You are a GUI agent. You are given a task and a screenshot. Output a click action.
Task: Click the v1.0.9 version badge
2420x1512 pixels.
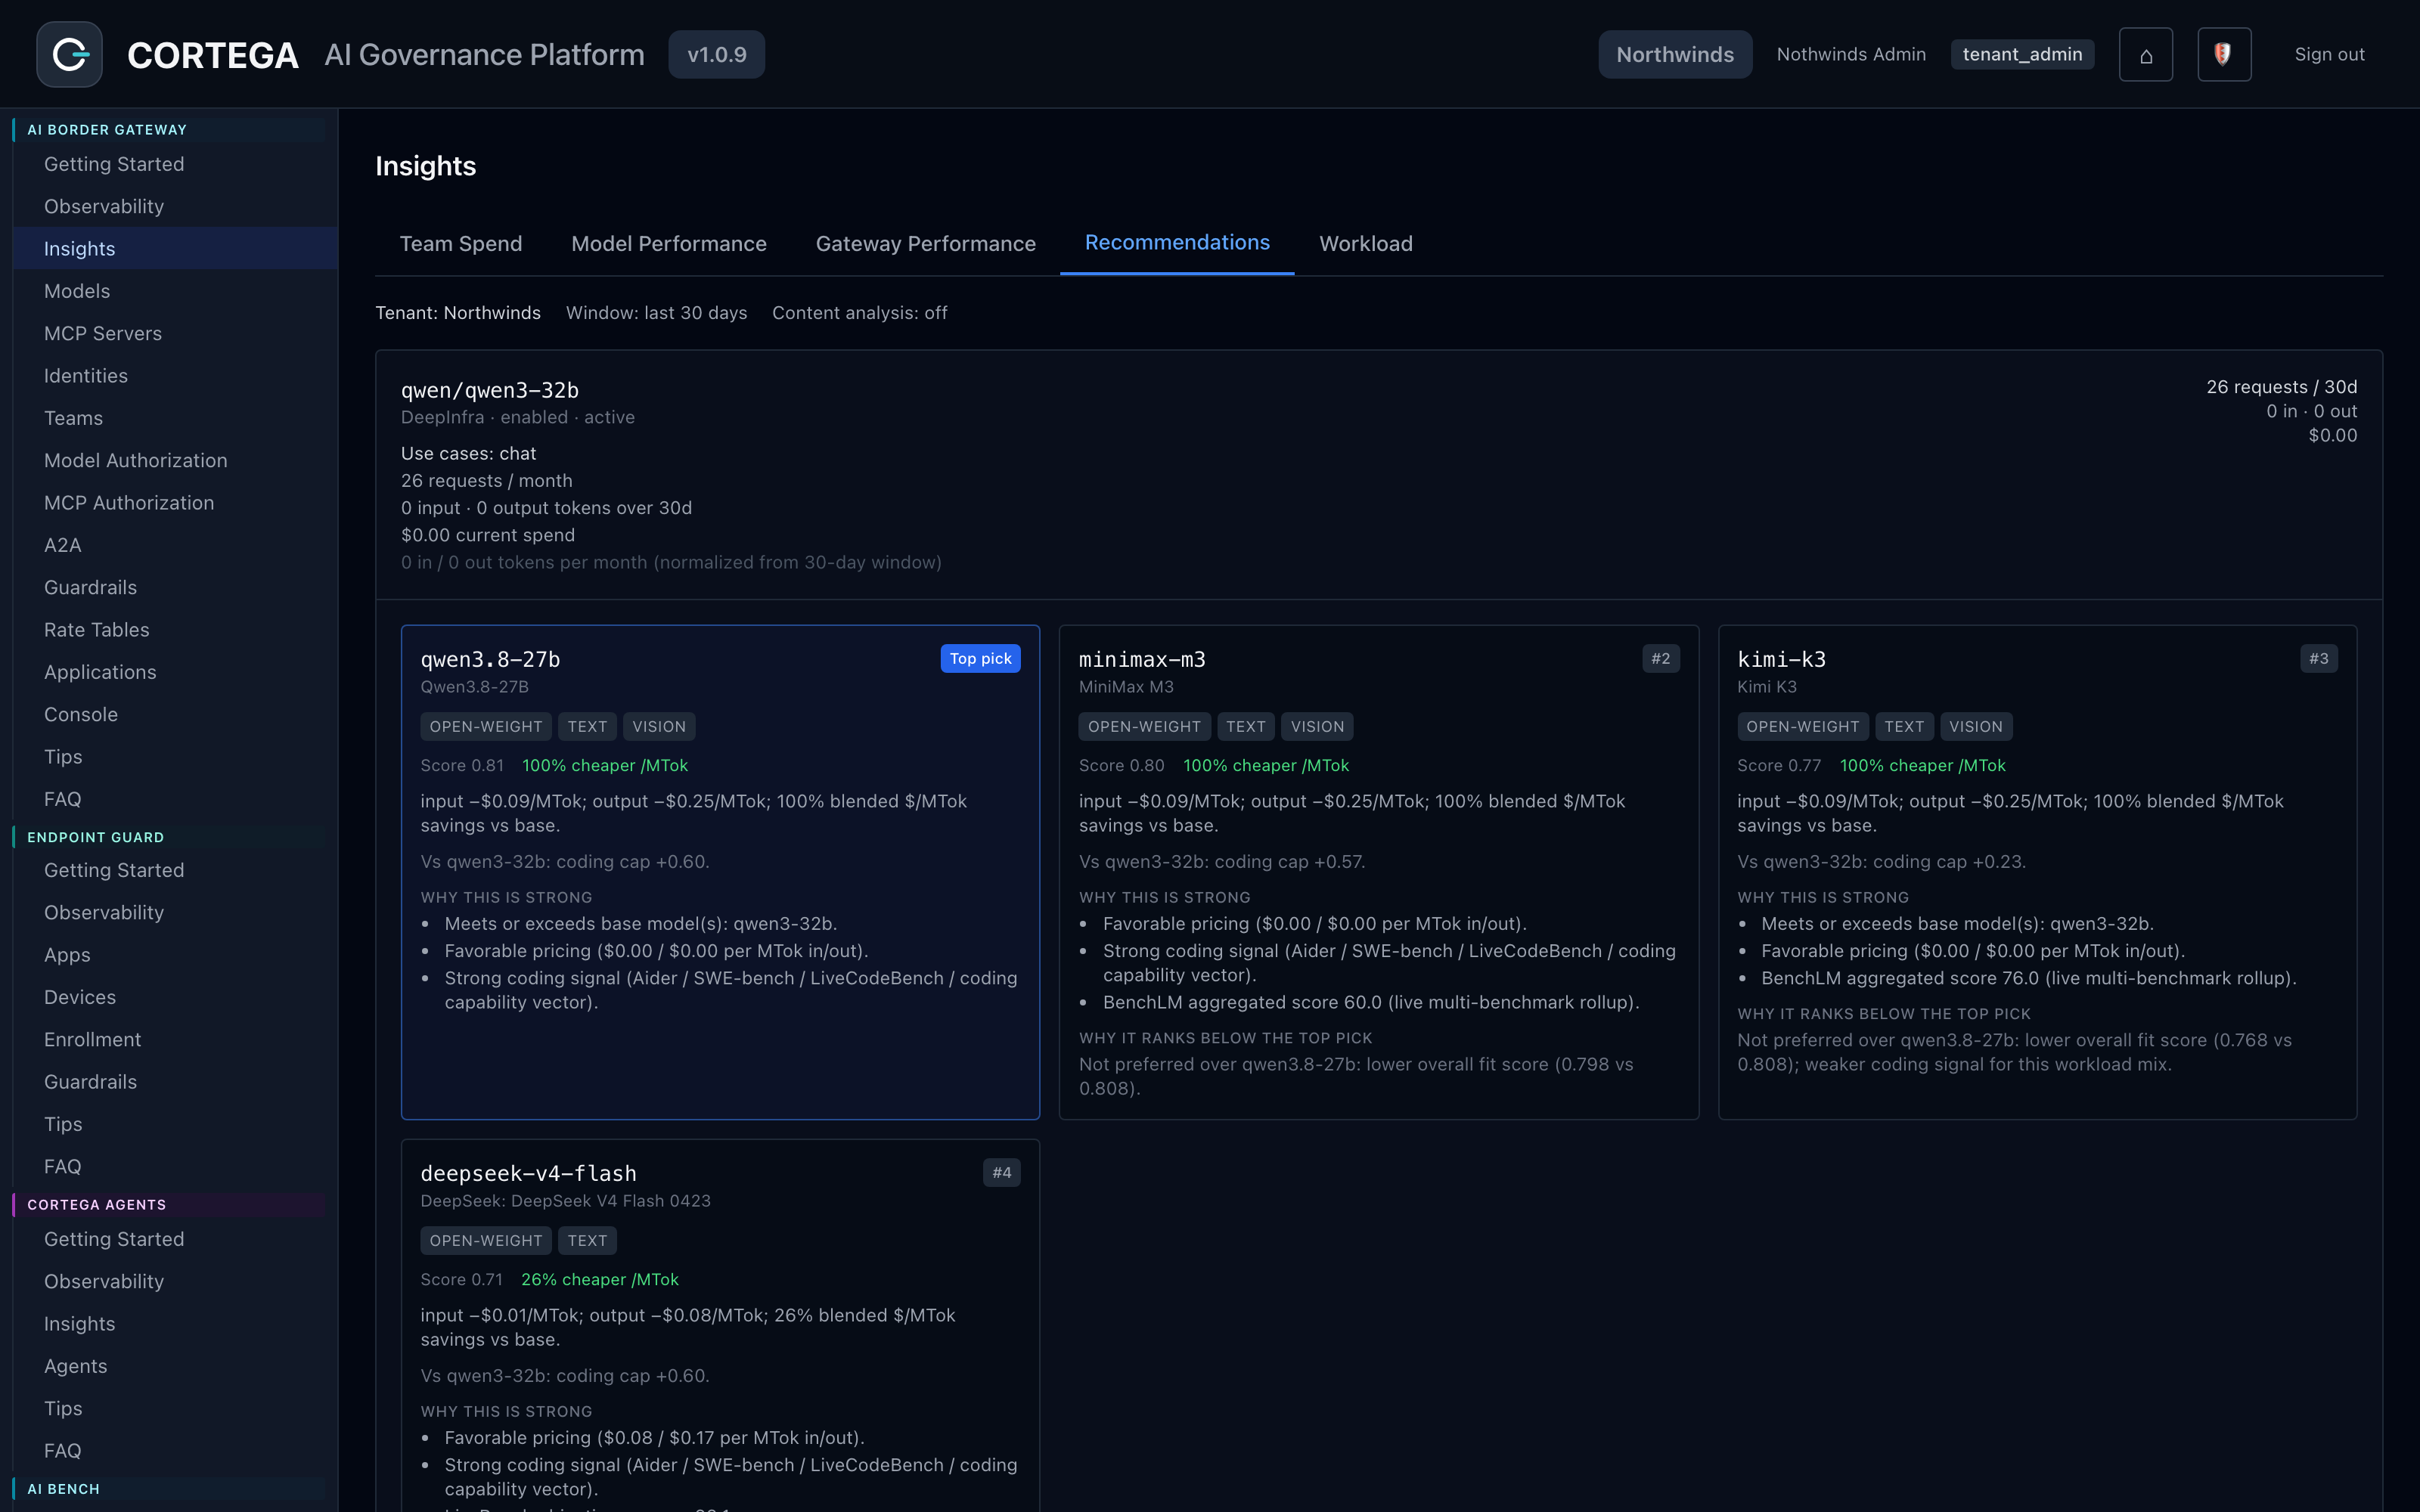click(716, 55)
